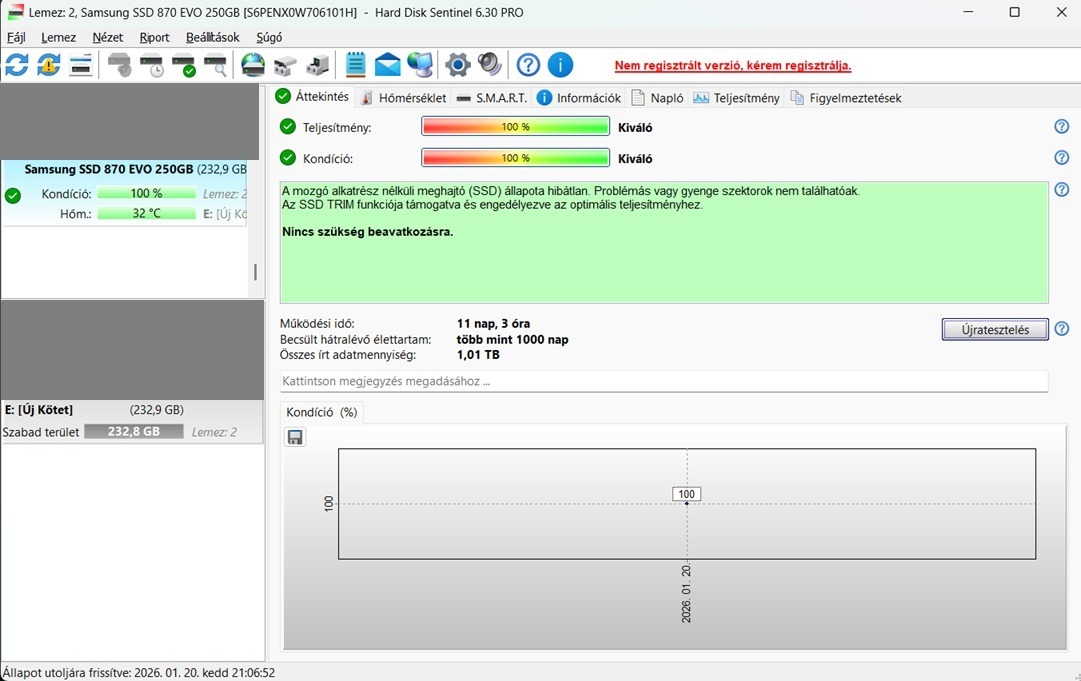Click the status bar last-refreshed text
The height and width of the screenshot is (681, 1081).
click(x=139, y=673)
